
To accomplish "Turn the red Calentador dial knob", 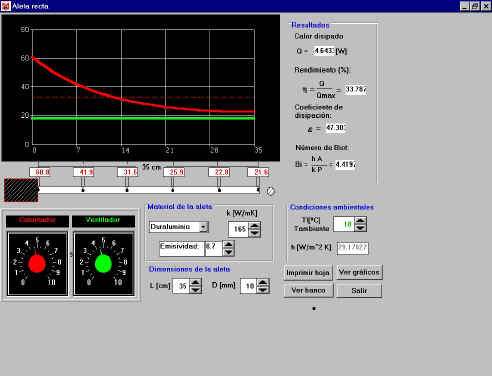I will point(37,264).
